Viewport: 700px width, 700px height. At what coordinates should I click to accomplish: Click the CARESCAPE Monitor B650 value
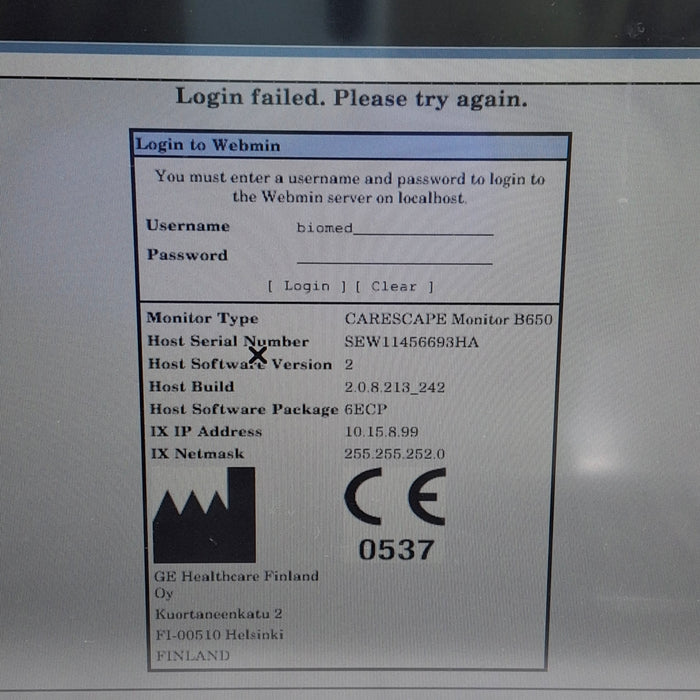[x=448, y=320]
